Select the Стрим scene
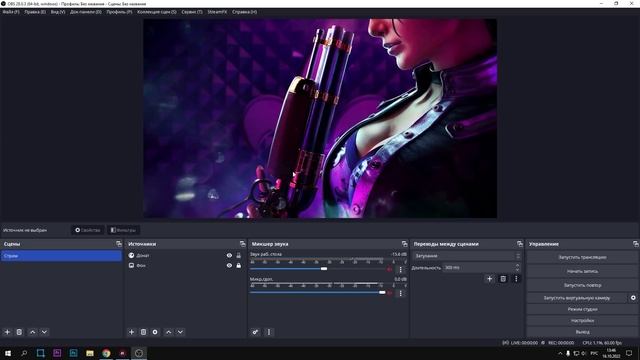 pos(61,256)
